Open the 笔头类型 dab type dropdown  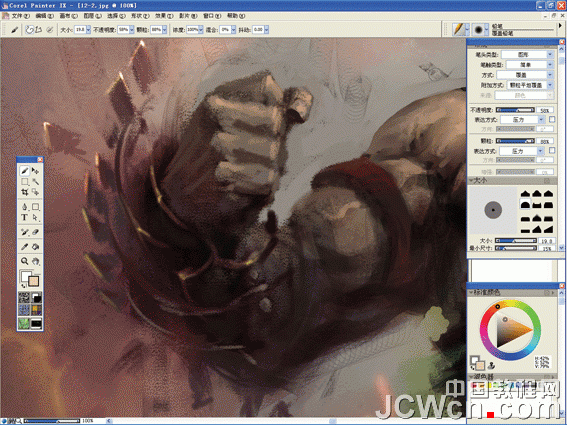(528, 54)
